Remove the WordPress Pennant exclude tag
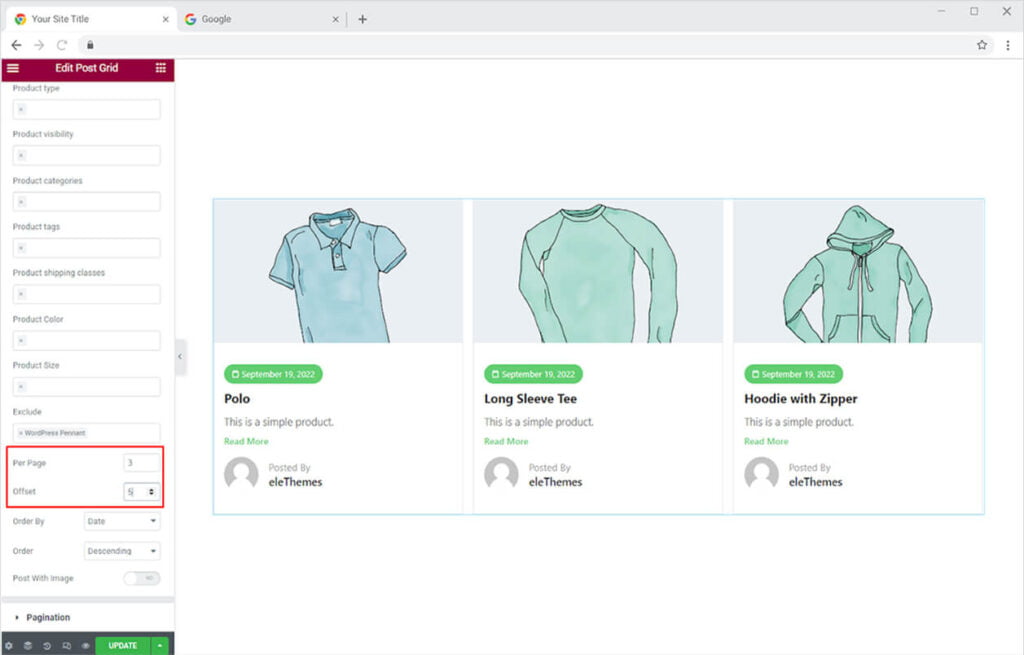Image resolution: width=1024 pixels, height=655 pixels. [x=21, y=433]
